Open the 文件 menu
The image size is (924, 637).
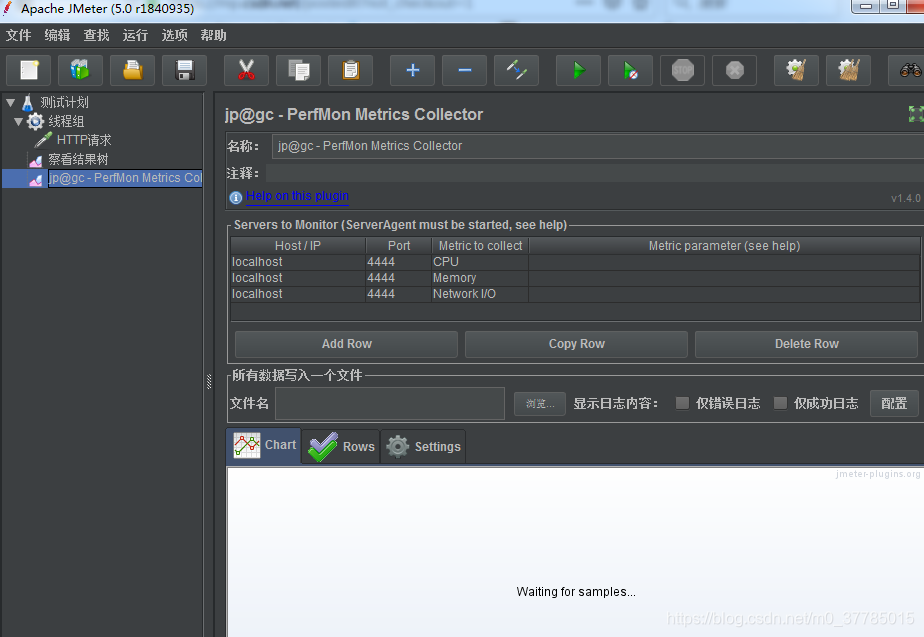pyautogui.click(x=18, y=35)
